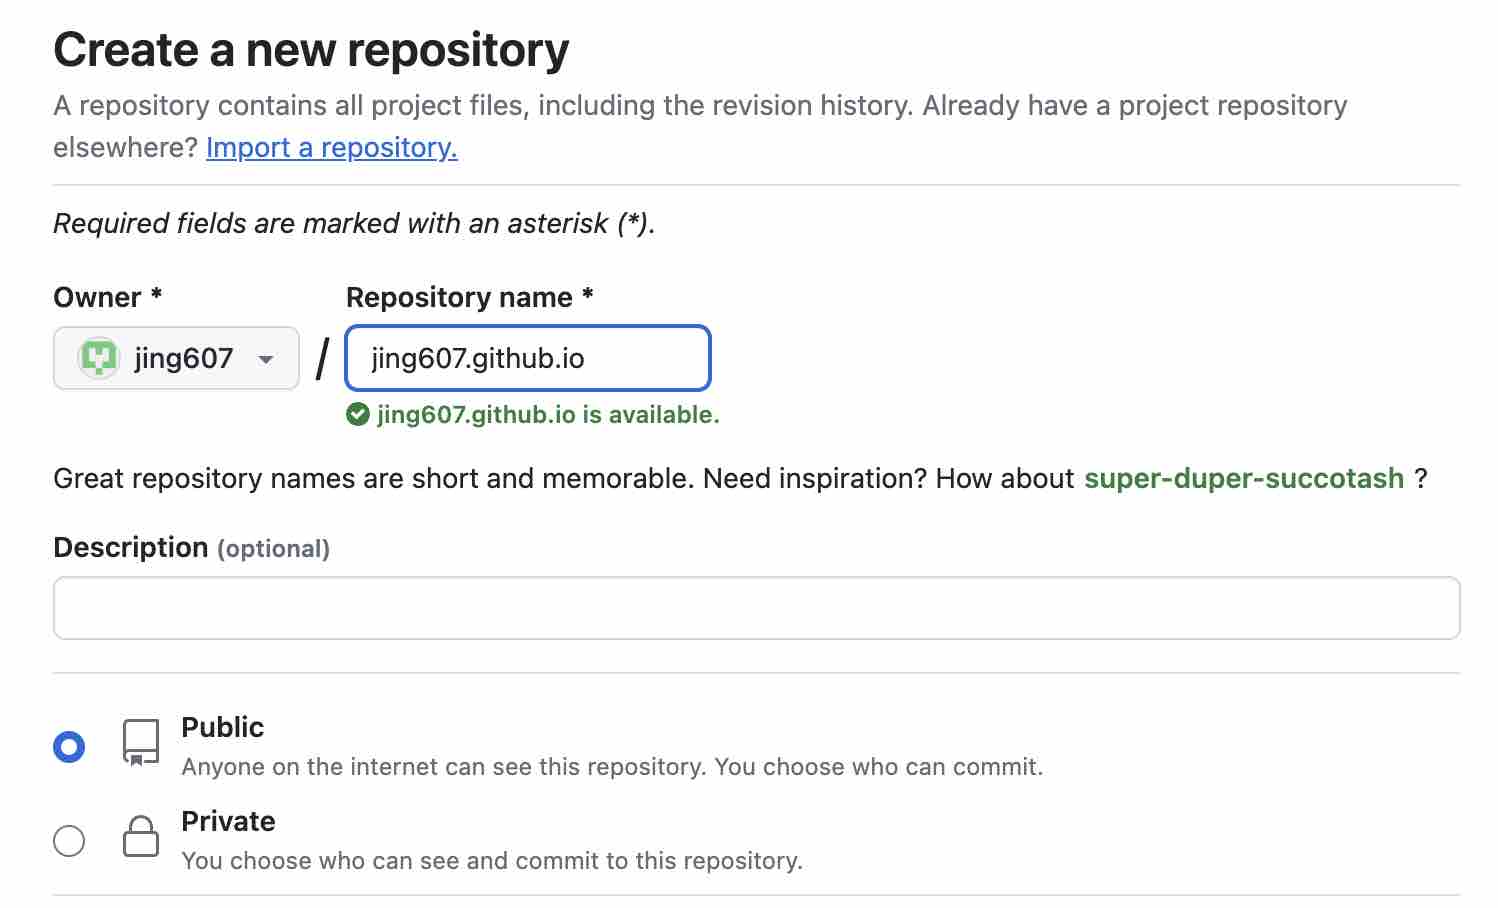Focus the Repository name input field

528,358
